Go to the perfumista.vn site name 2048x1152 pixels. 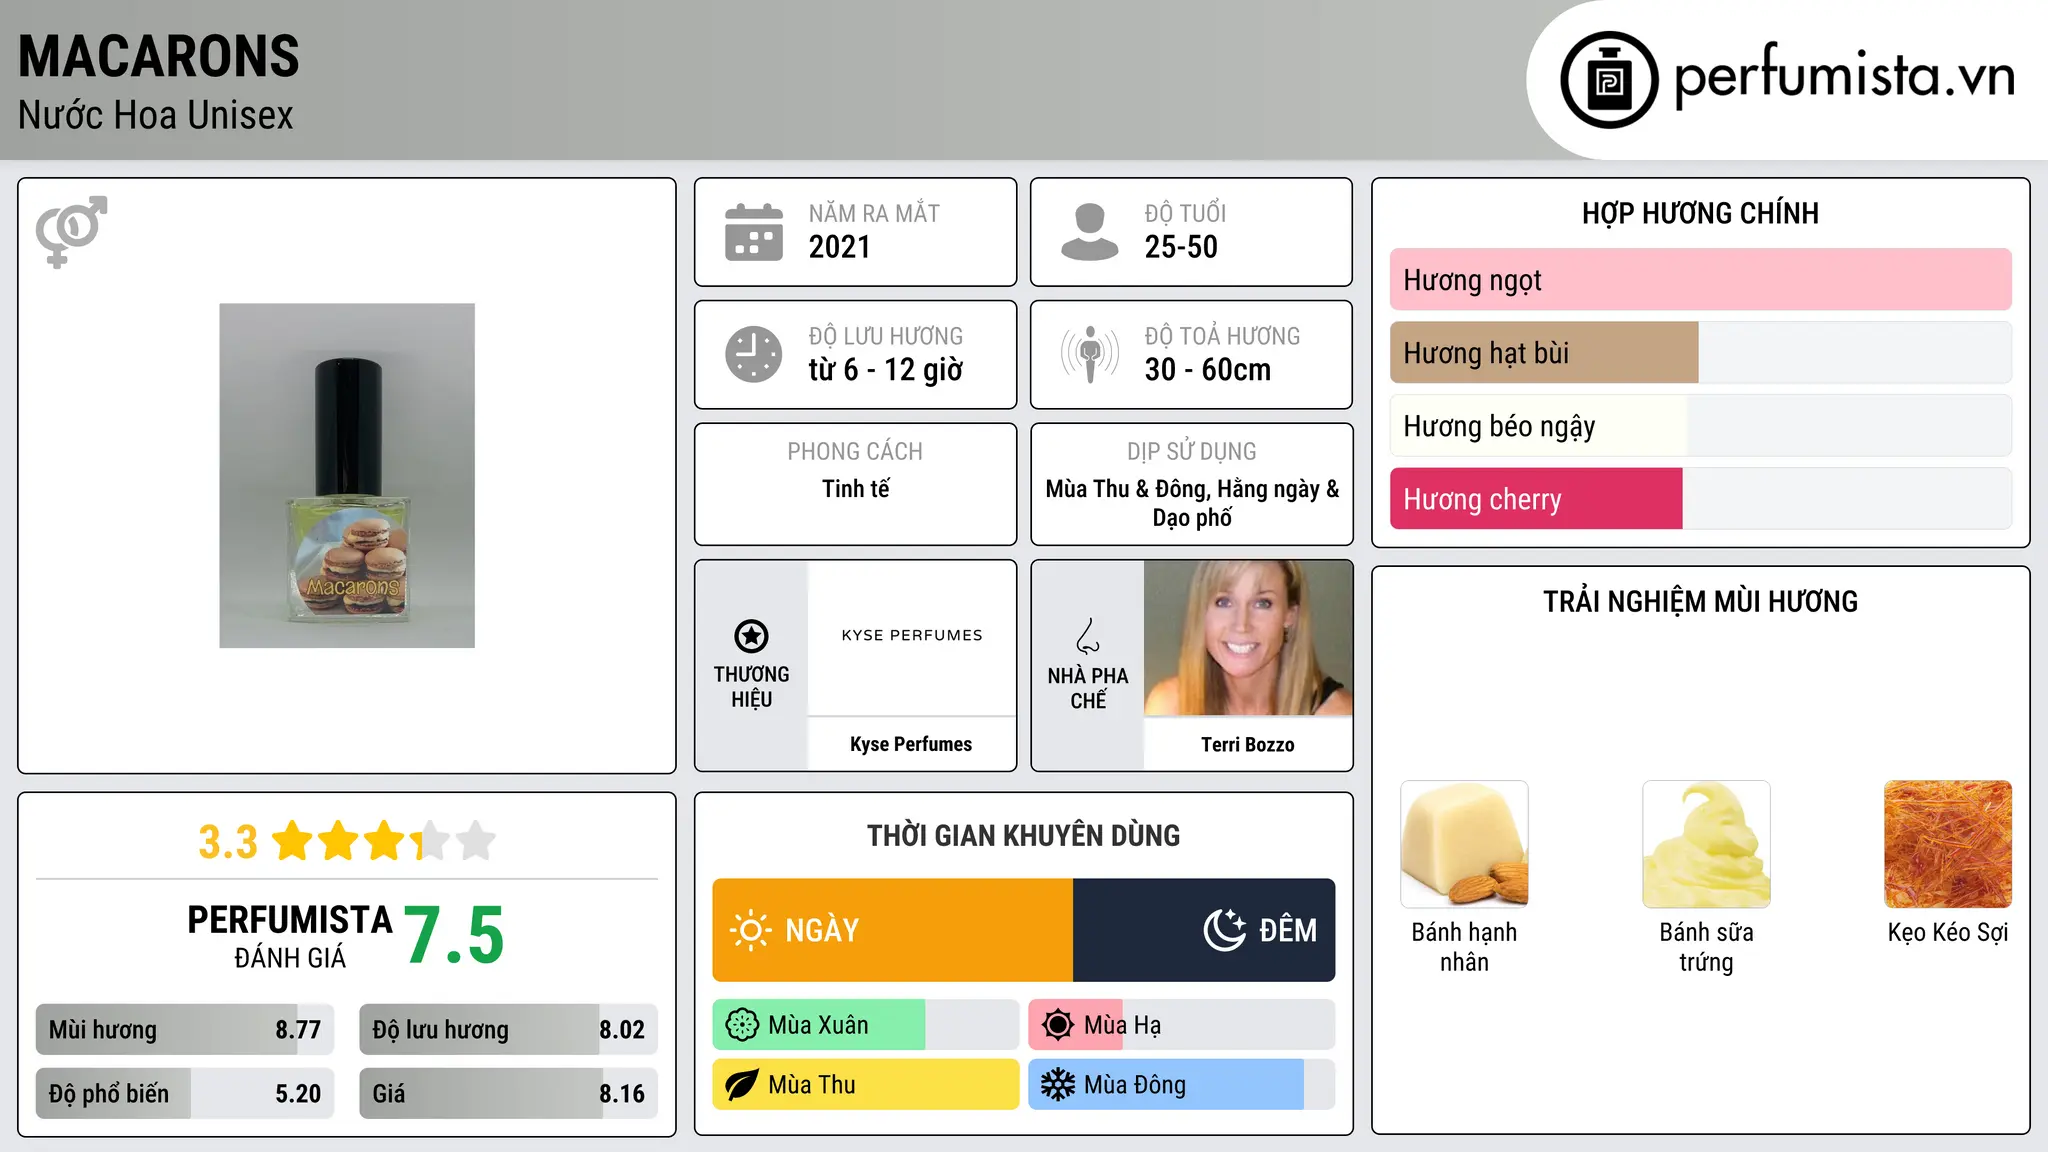tap(1844, 77)
